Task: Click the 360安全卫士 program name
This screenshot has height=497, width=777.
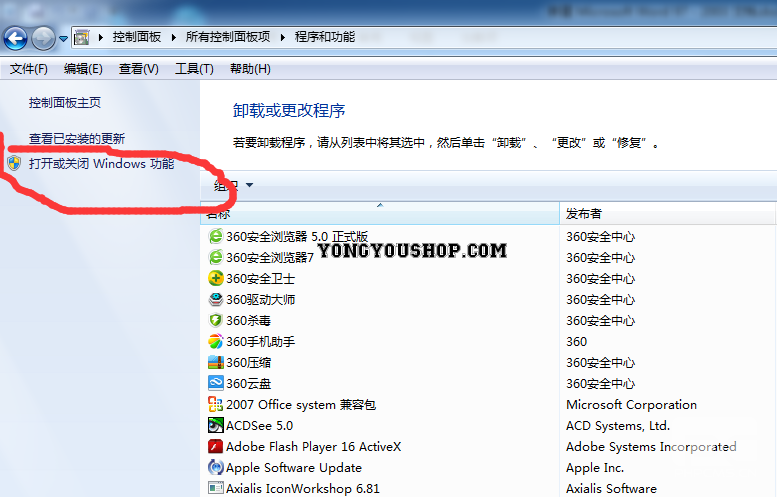Action: coord(261,278)
